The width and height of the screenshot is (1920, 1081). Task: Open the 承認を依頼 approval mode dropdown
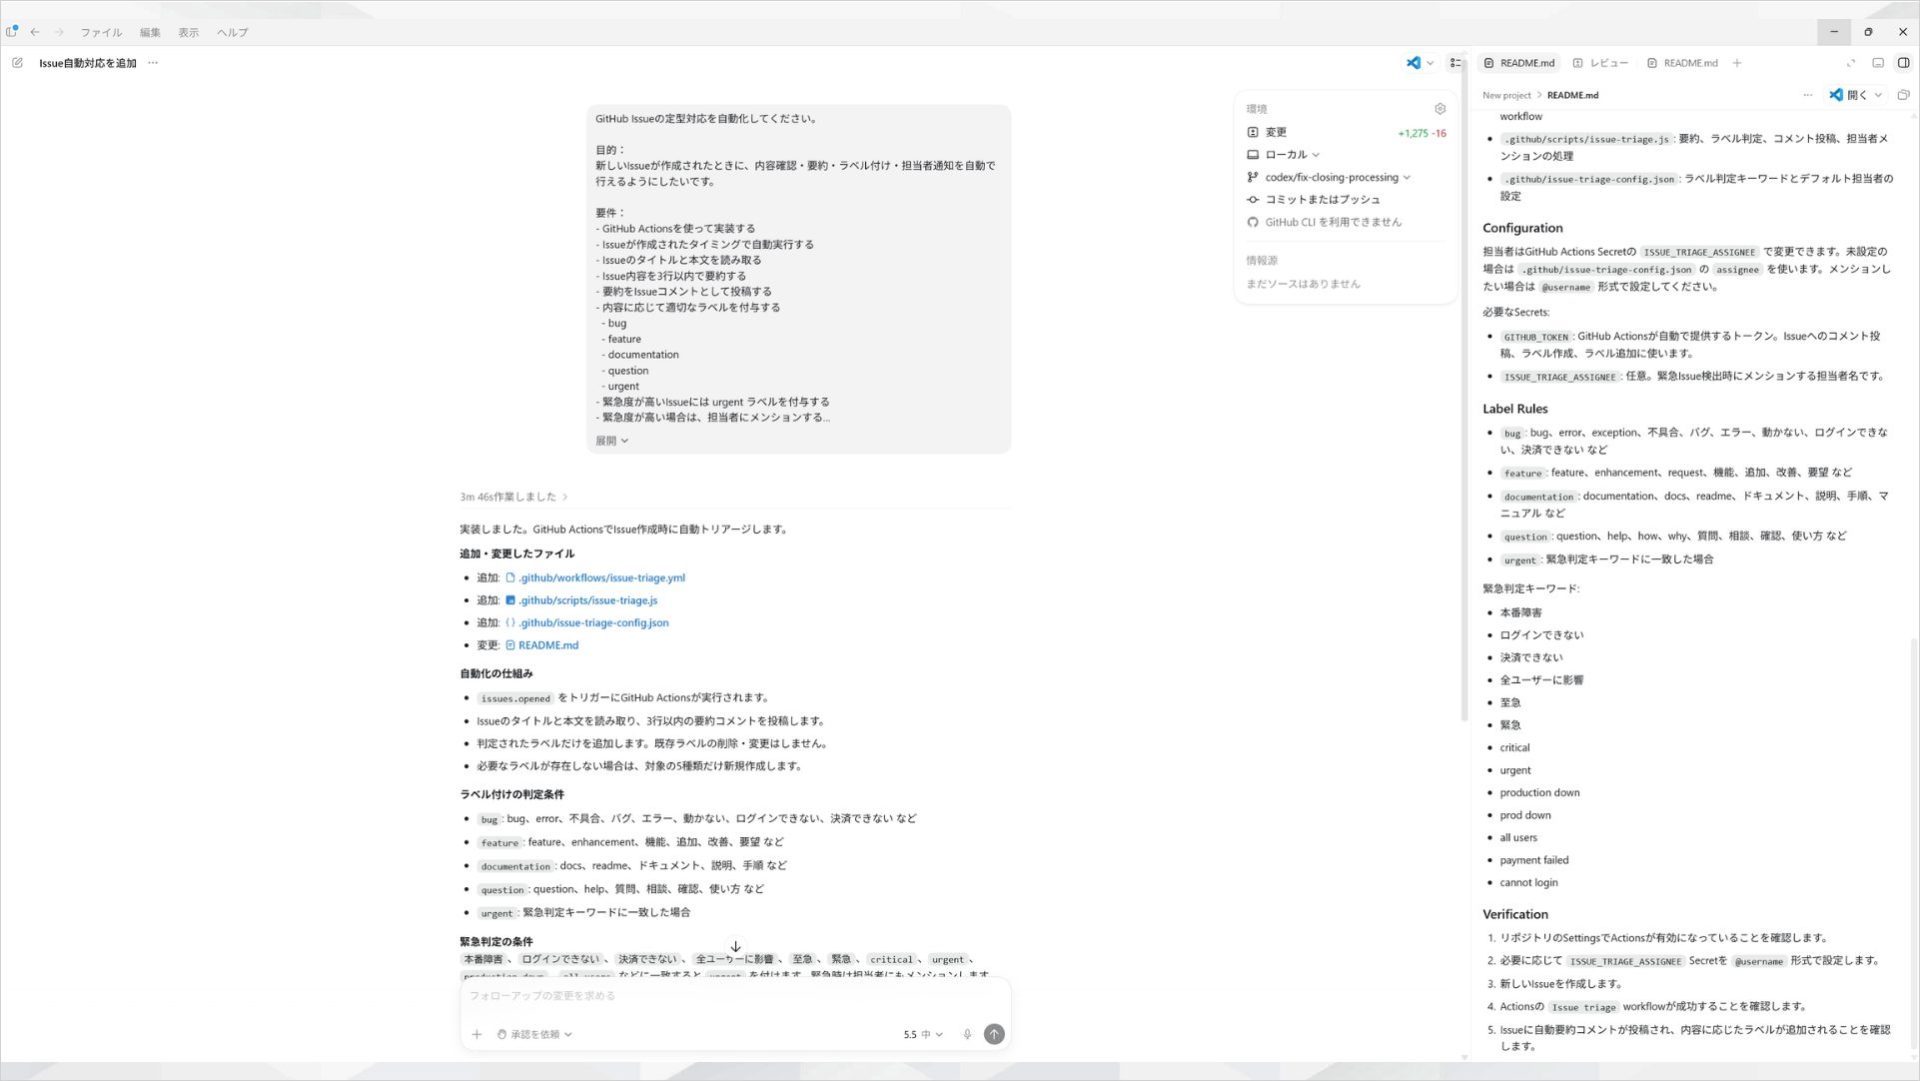click(535, 1035)
